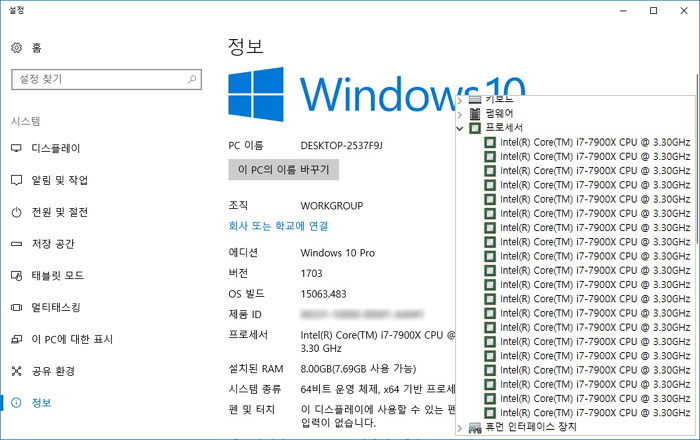The image size is (700, 440).
Task: Expand the 펌웨어 tree node
Action: (460, 114)
